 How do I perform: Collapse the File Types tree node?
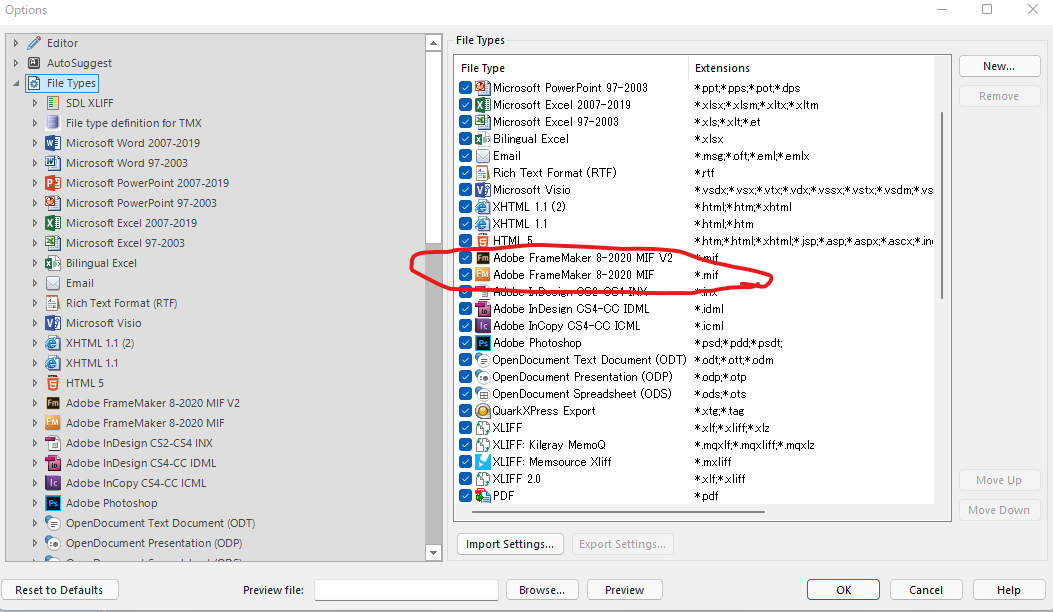coord(14,82)
